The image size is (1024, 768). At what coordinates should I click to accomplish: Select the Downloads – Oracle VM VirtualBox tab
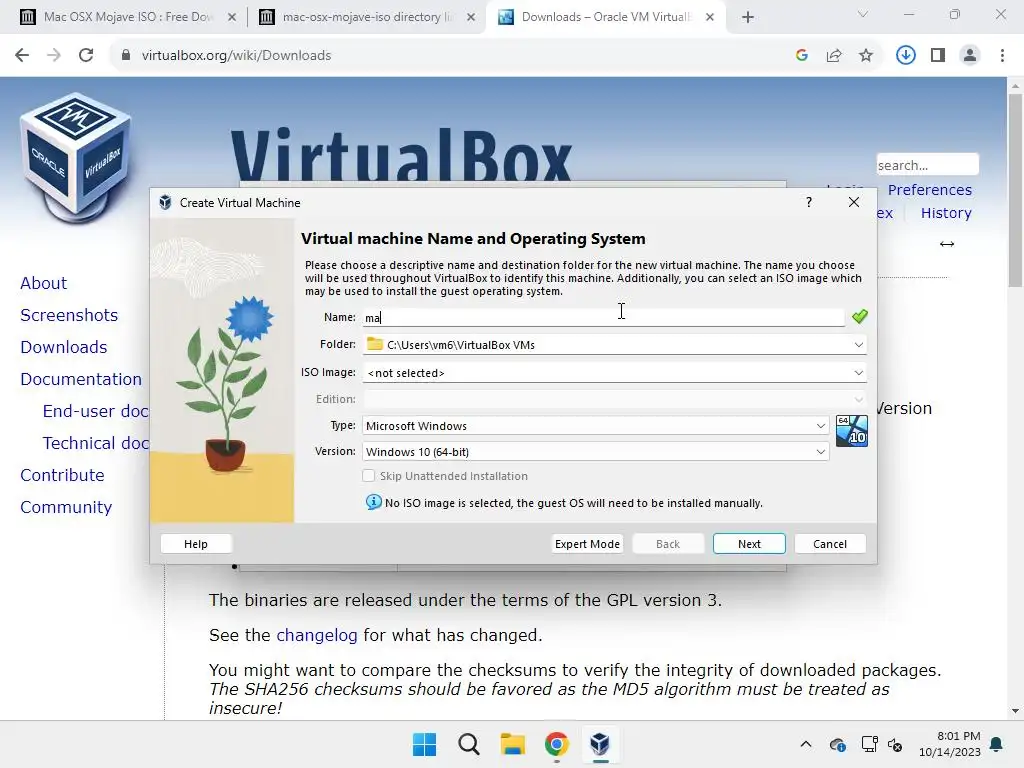(604, 17)
